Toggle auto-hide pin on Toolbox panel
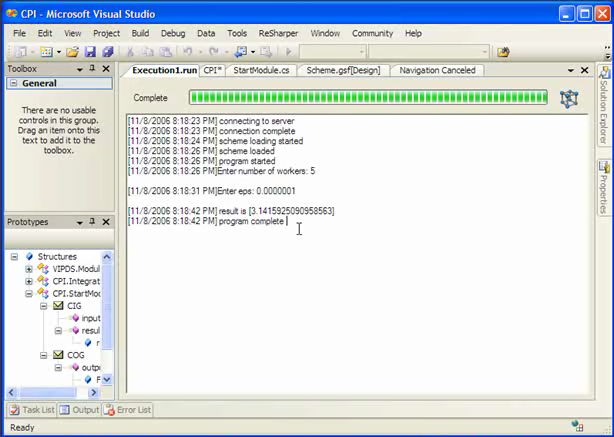The width and height of the screenshot is (614, 437). click(x=92, y=69)
